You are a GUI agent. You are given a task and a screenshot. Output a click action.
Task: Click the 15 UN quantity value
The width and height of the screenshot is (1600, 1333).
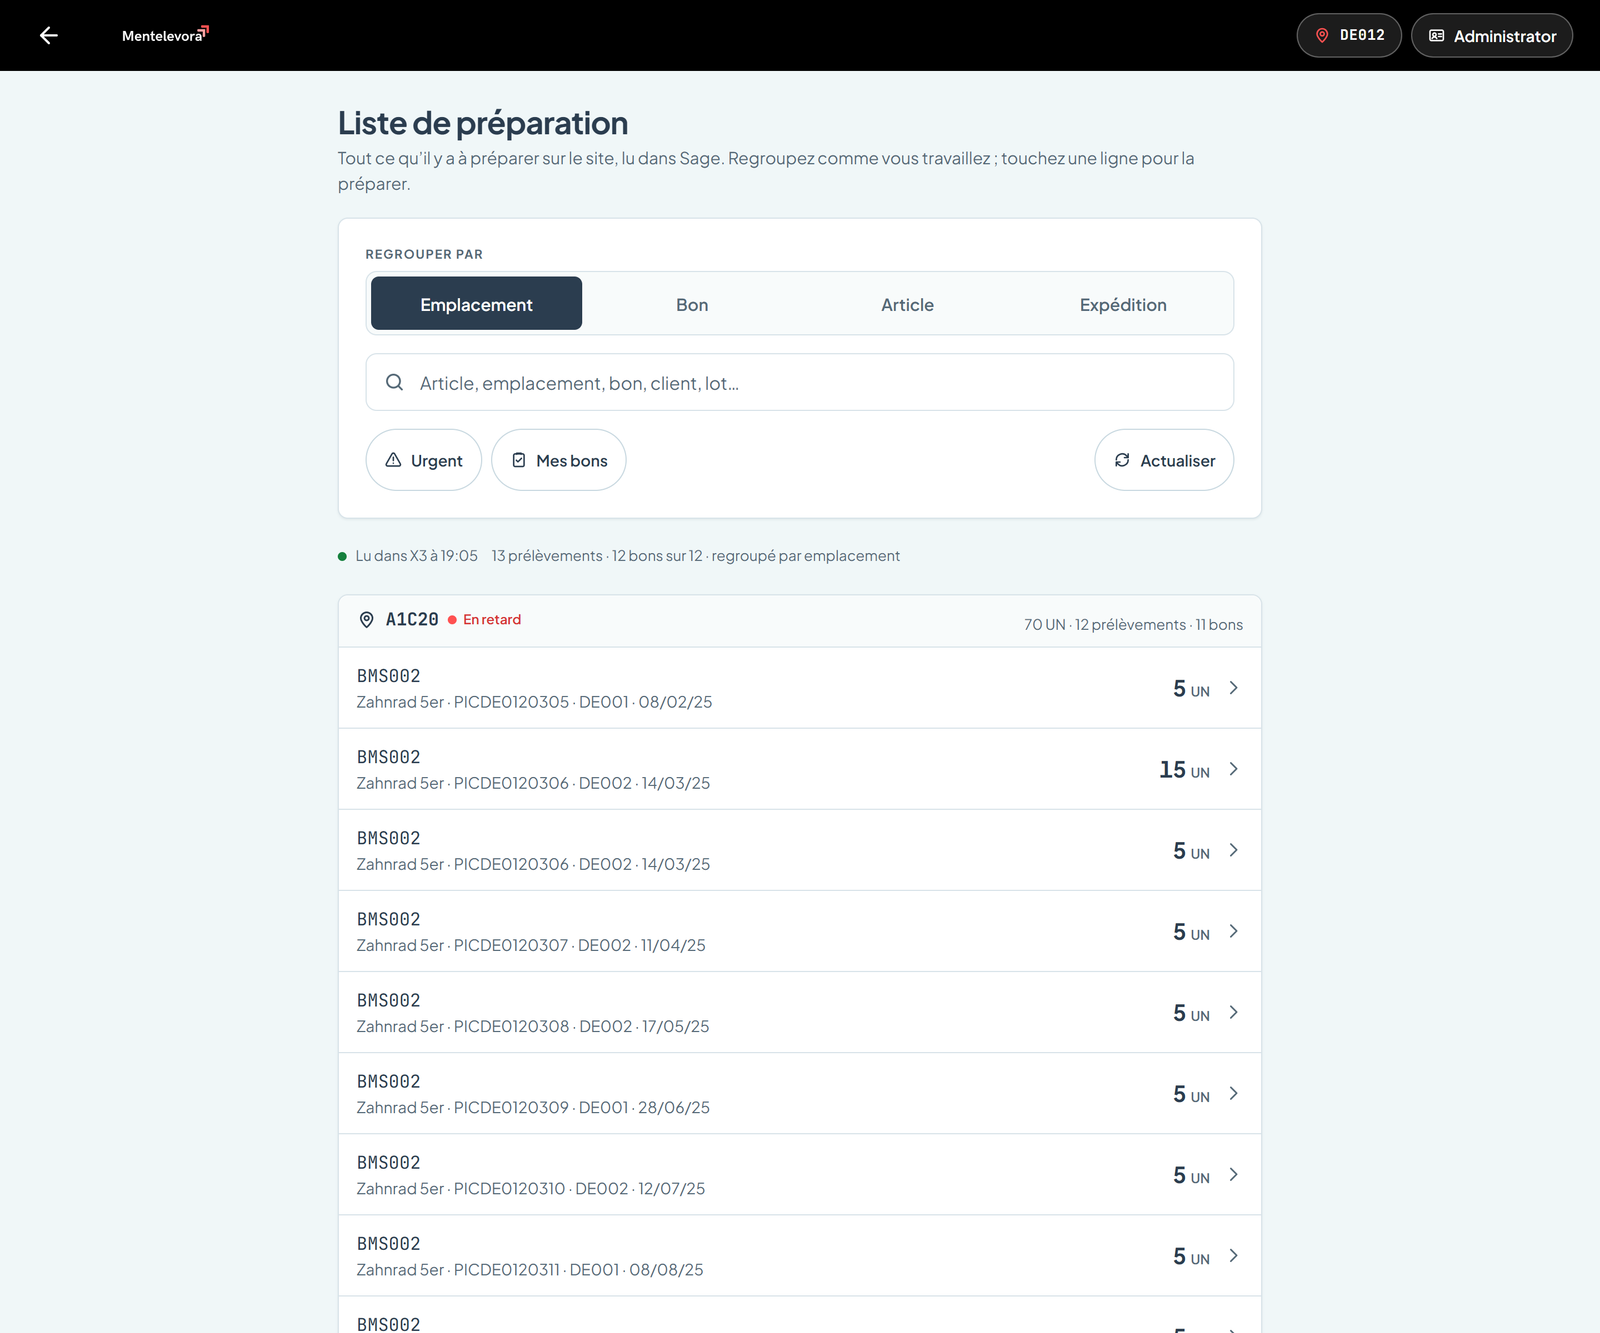coord(1184,770)
